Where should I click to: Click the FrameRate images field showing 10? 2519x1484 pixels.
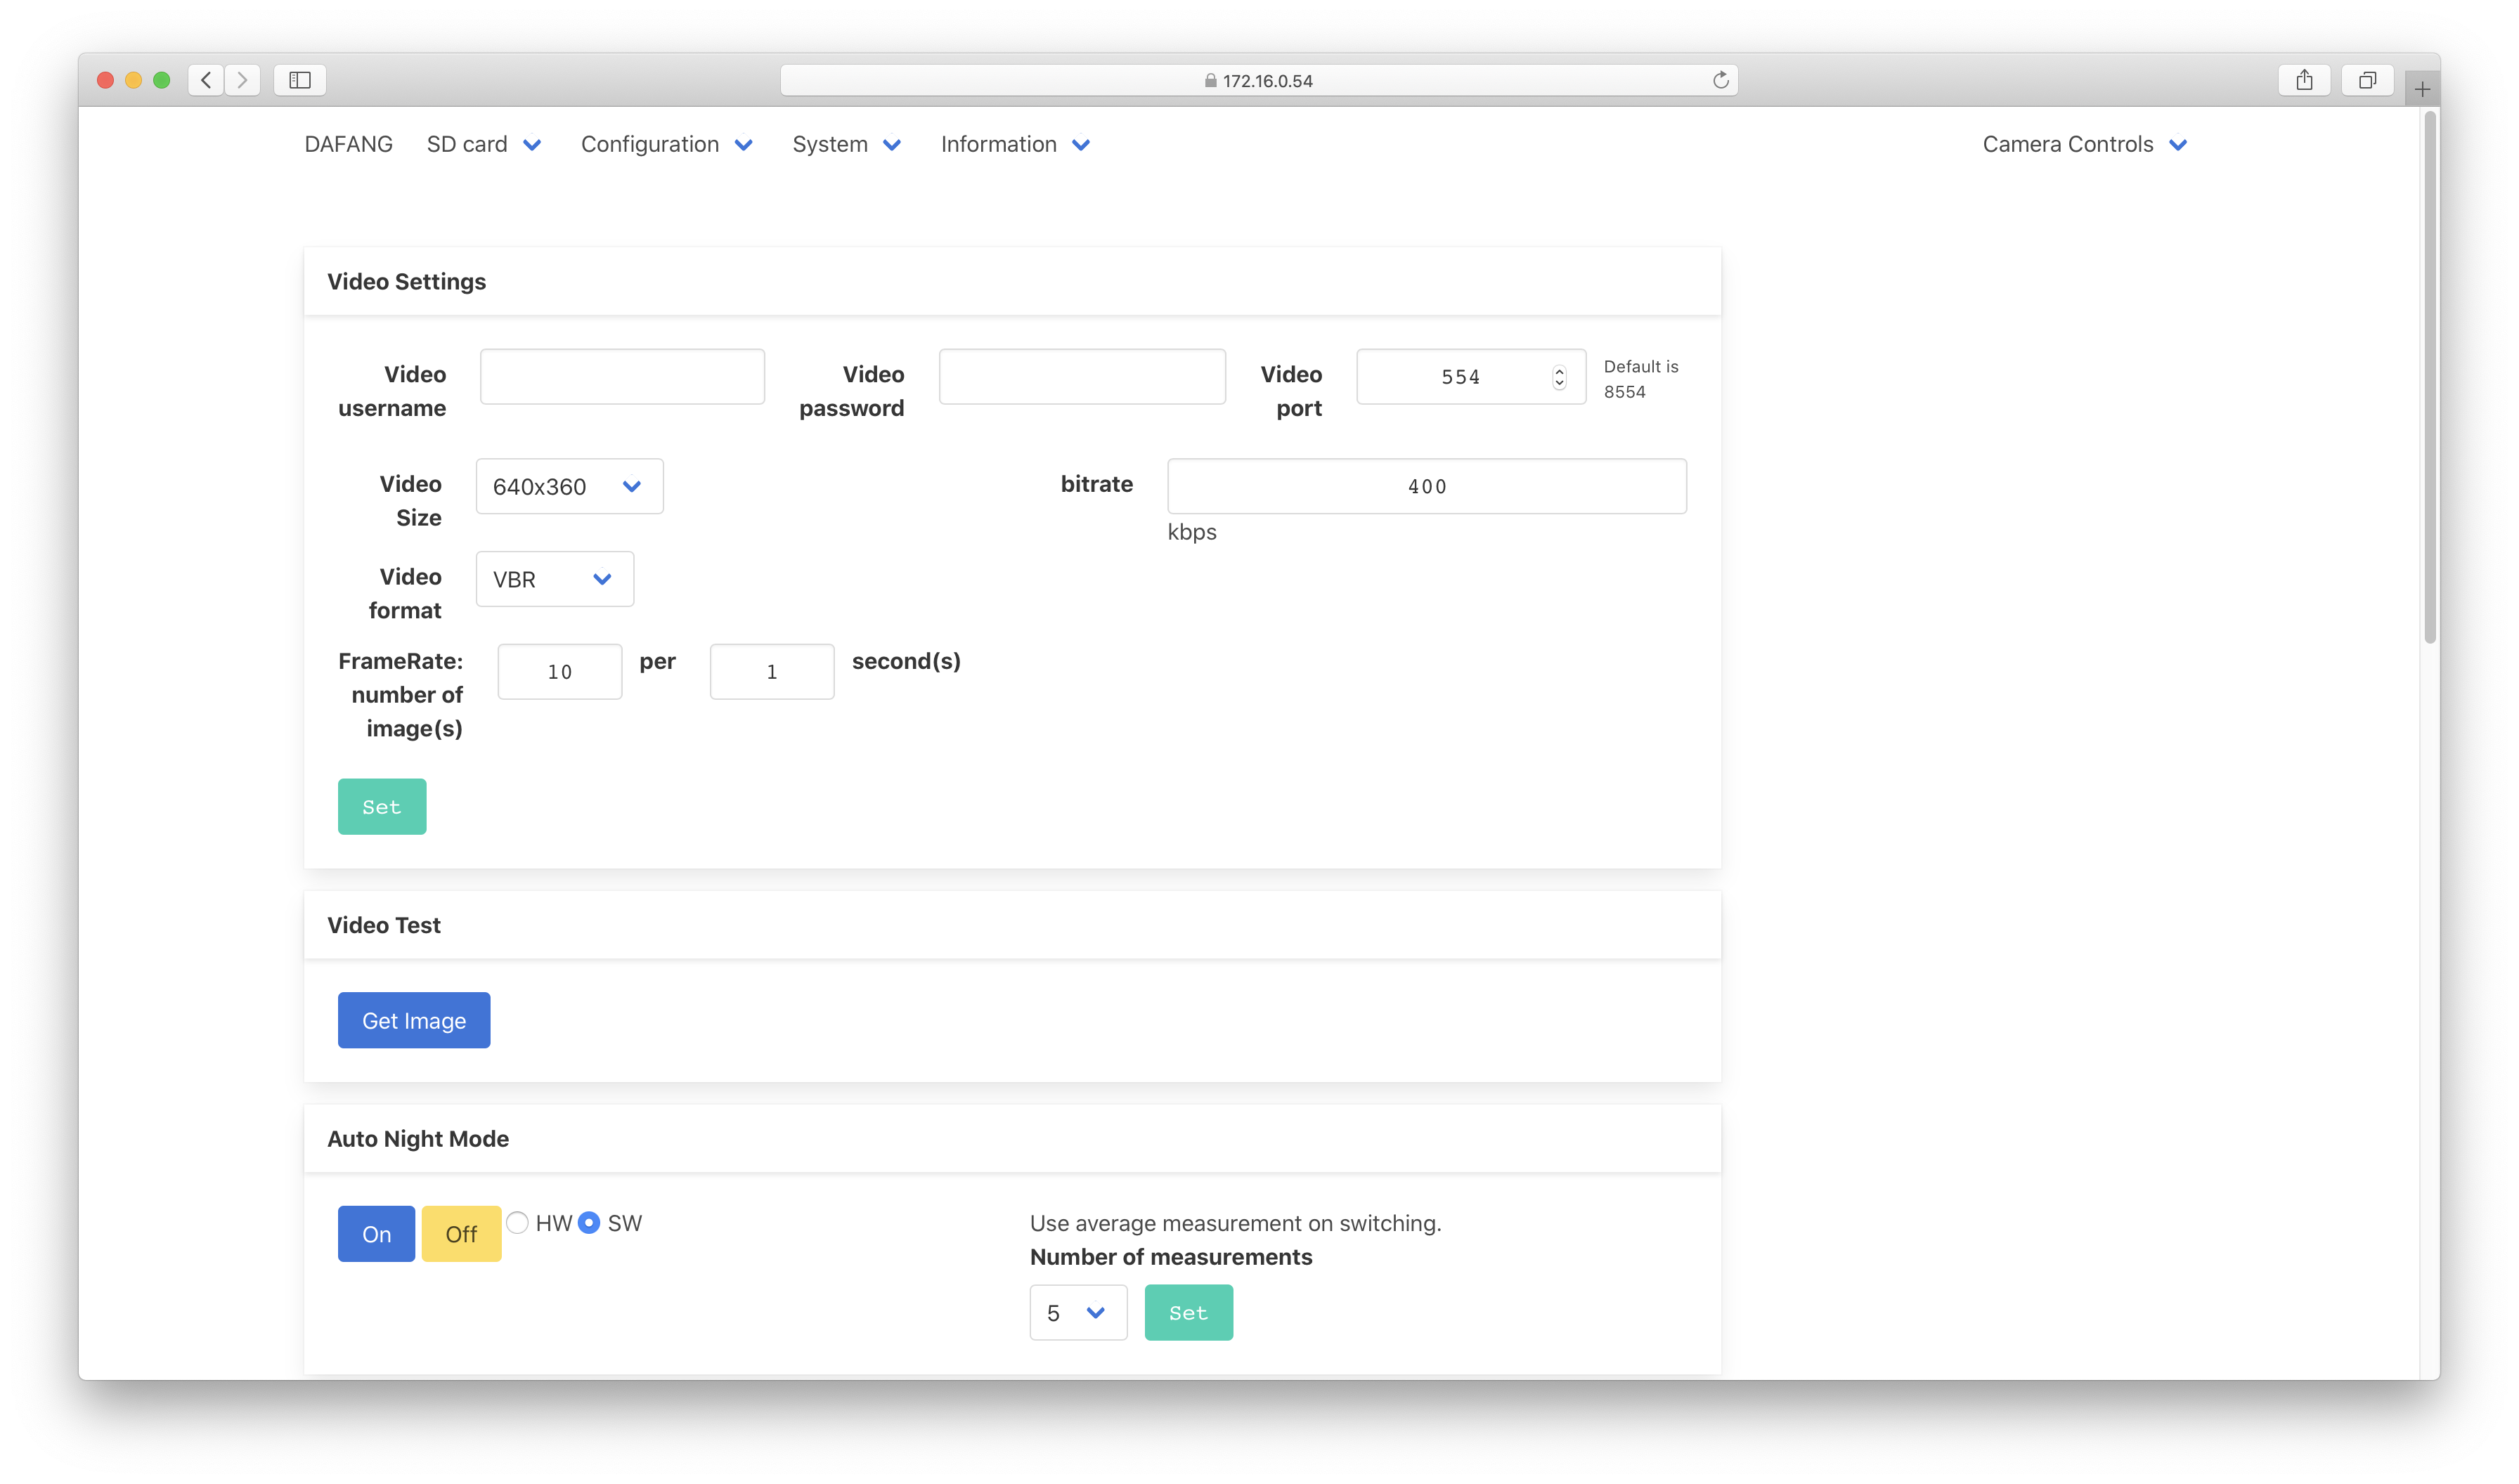point(559,672)
